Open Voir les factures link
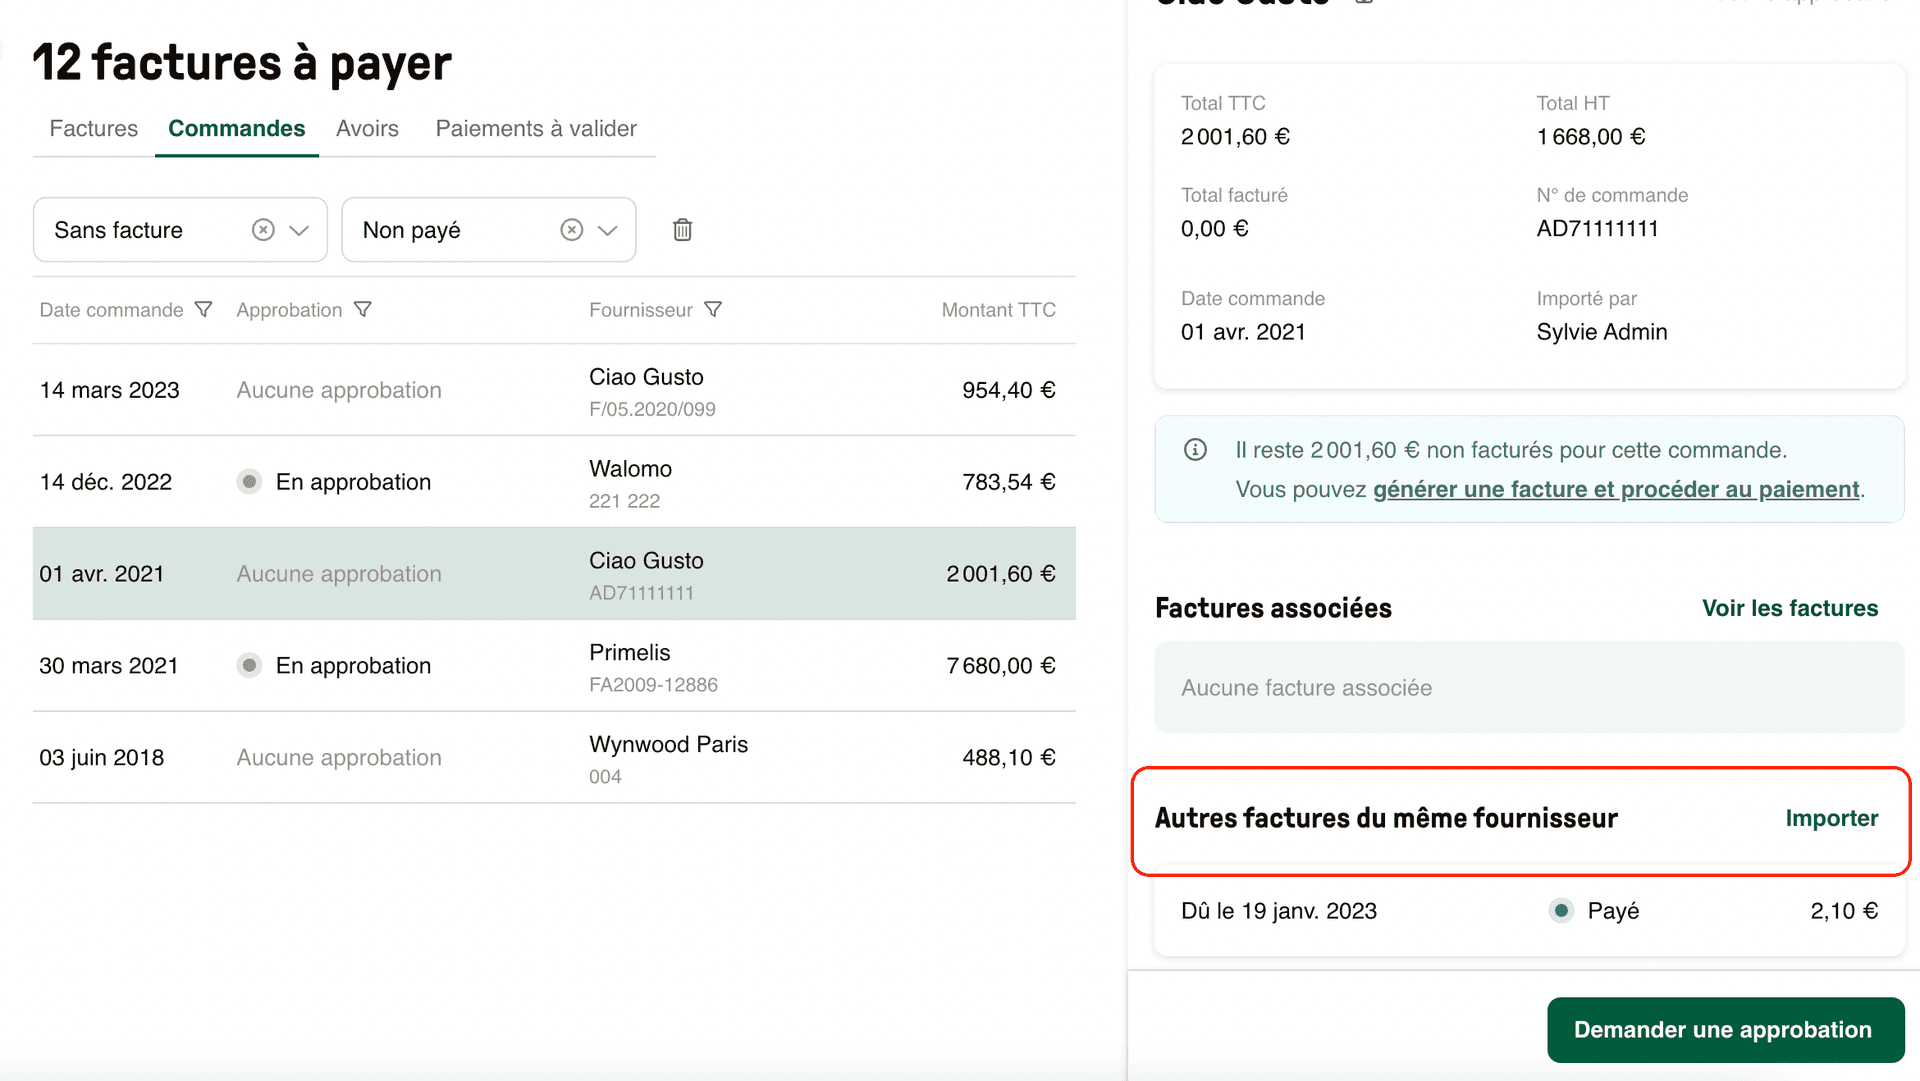This screenshot has height=1081, width=1920. tap(1789, 608)
